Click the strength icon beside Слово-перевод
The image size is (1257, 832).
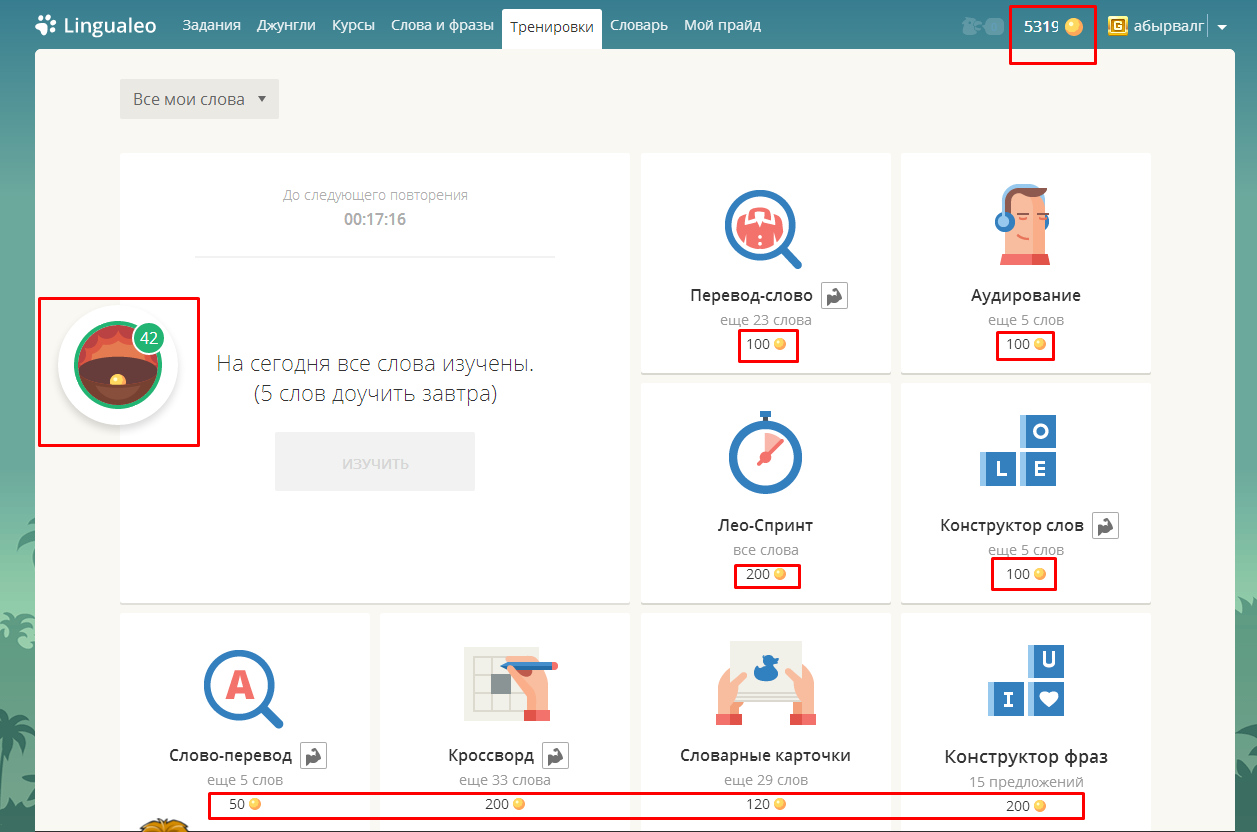315,755
